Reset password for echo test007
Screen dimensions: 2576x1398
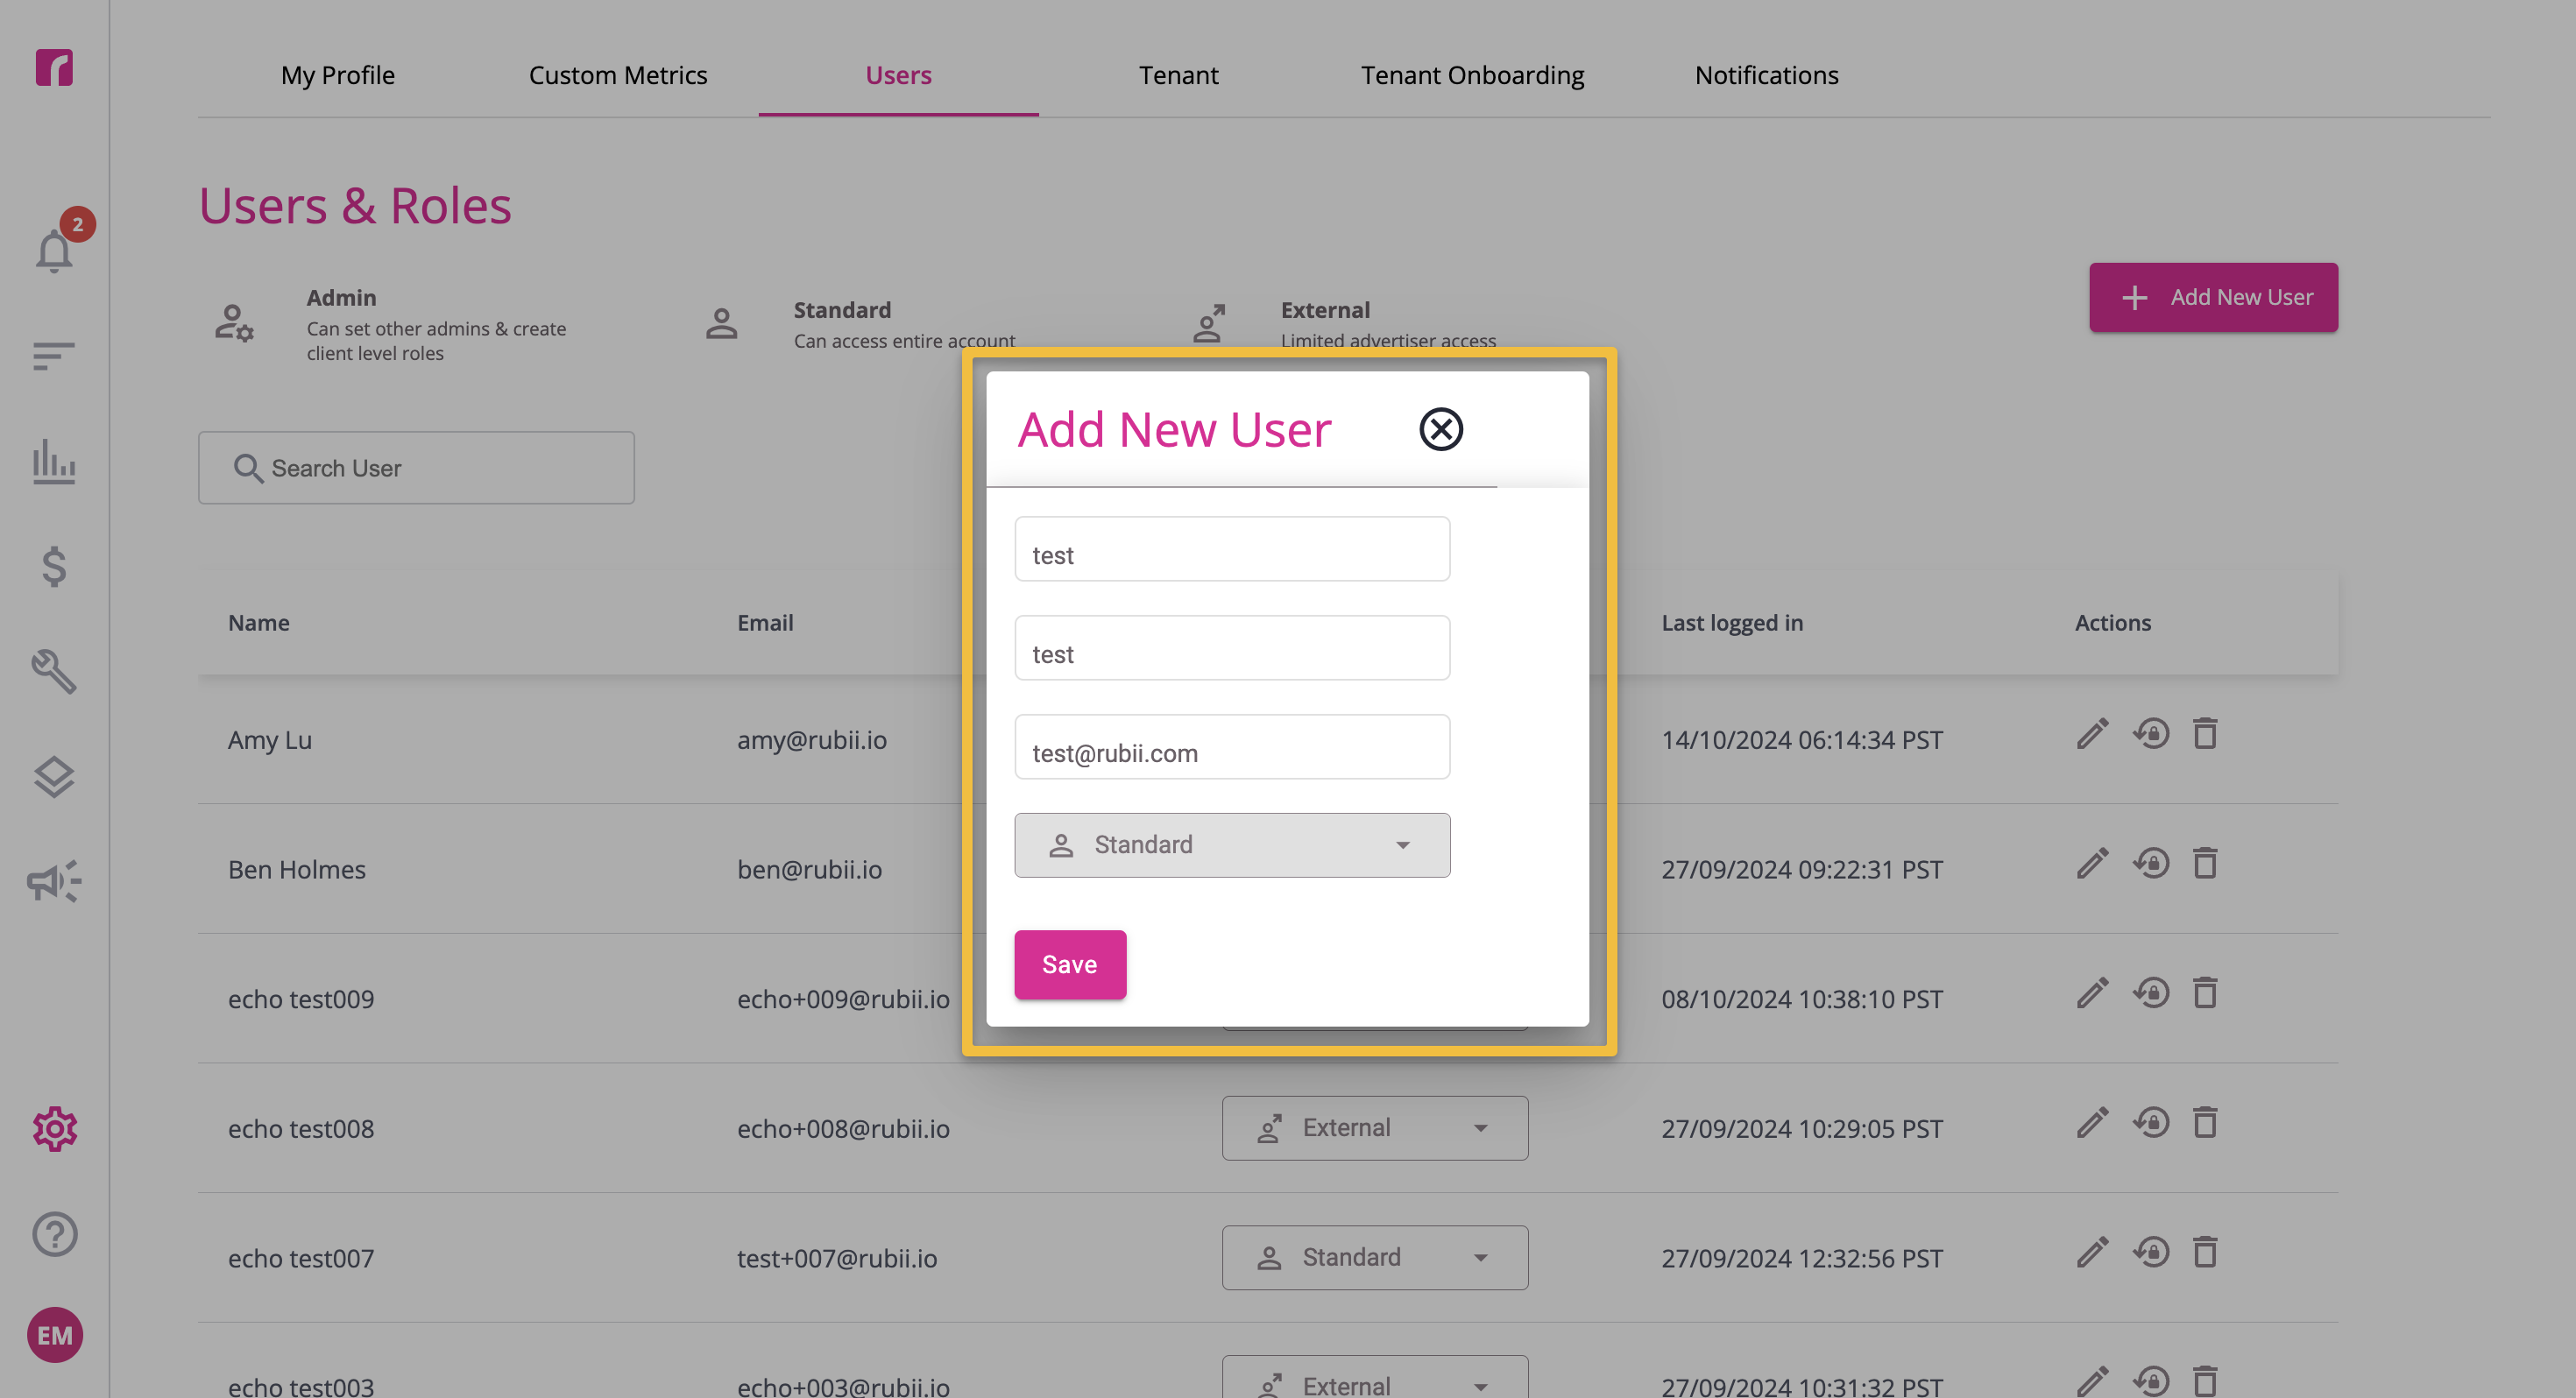pyautogui.click(x=2150, y=1252)
